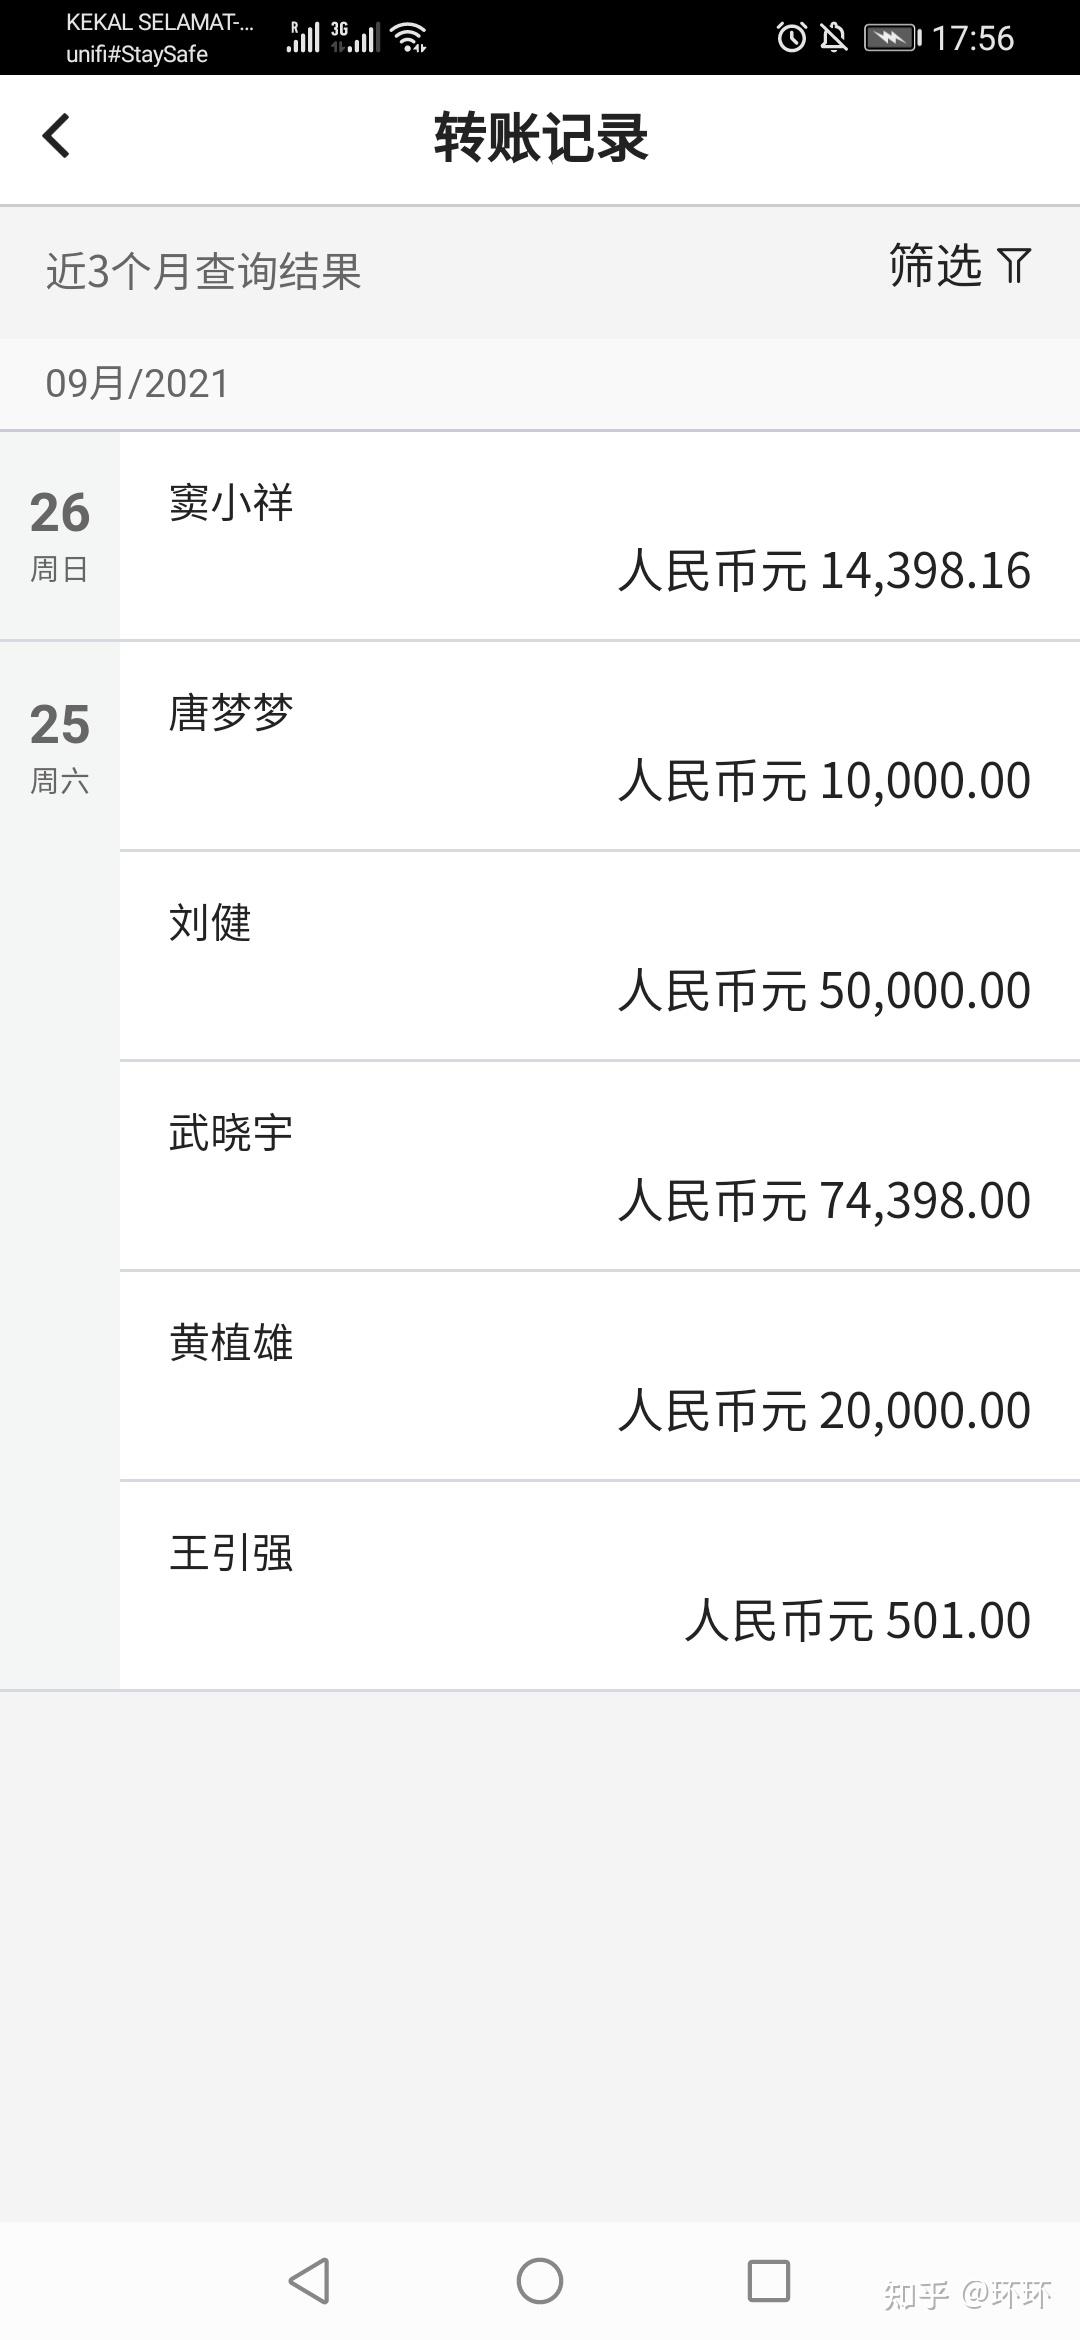Image resolution: width=1080 pixels, height=2340 pixels.
Task: Tap the back arrow in header
Action: [x=57, y=136]
